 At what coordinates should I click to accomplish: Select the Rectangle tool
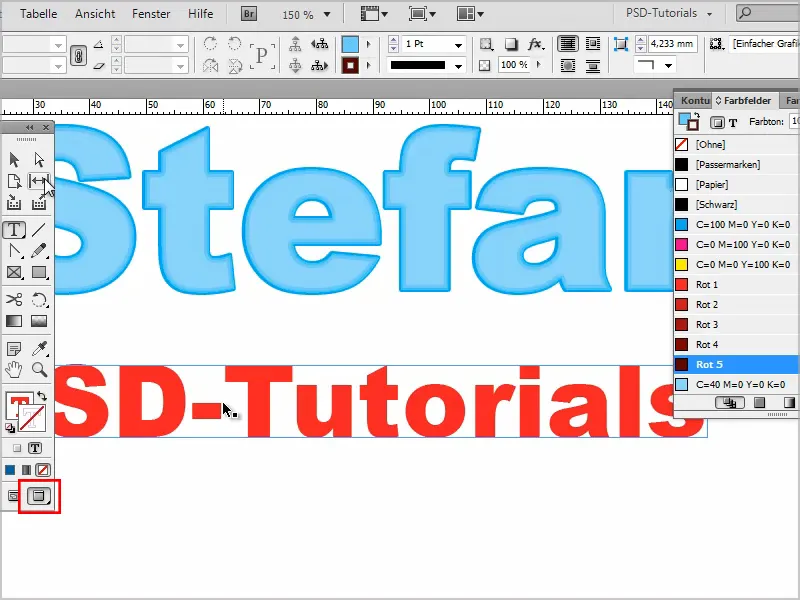[x=39, y=272]
